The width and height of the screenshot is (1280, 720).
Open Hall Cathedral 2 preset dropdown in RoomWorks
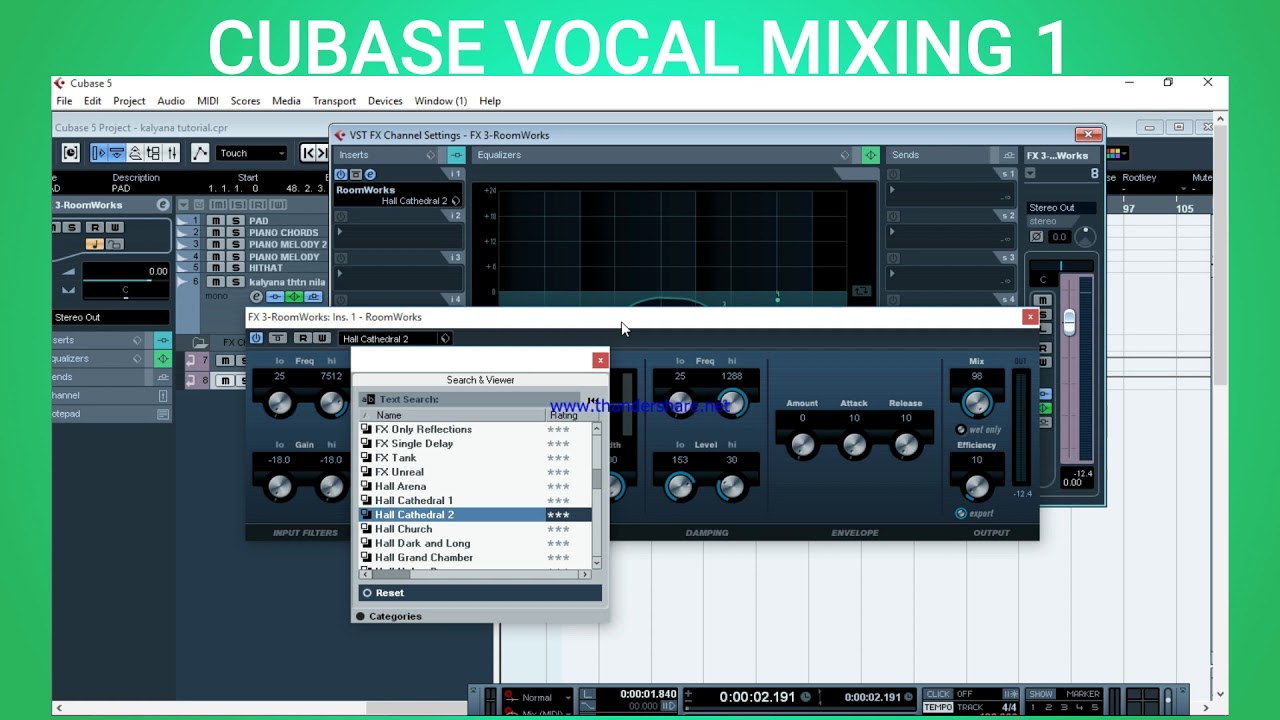(388, 339)
